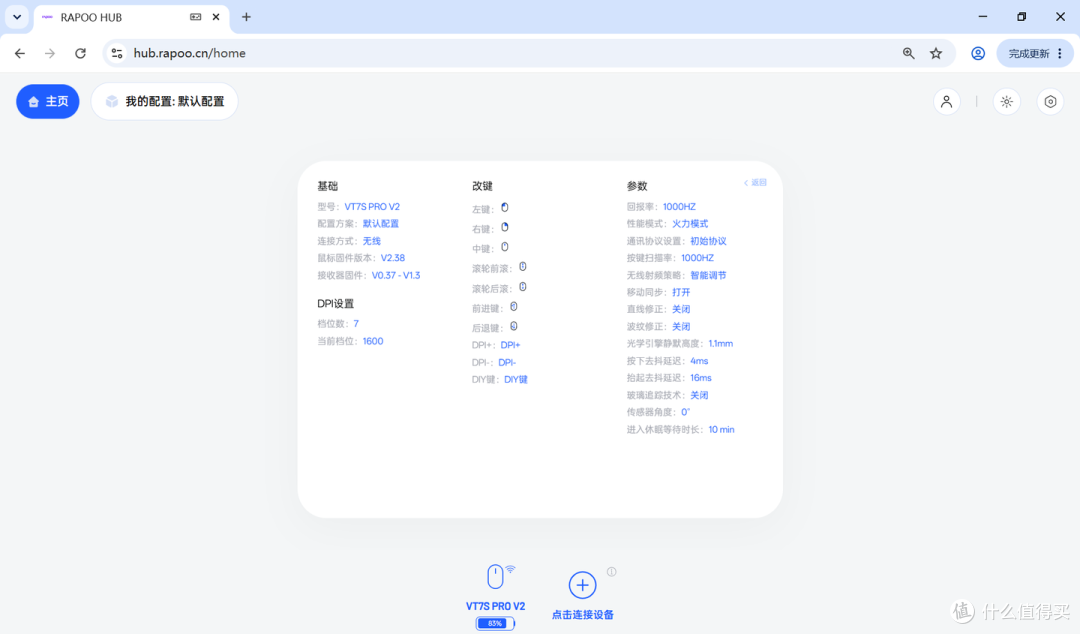The height and width of the screenshot is (634, 1080).
Task: Click the 直线修正 value 关闭
Action: (x=681, y=309)
